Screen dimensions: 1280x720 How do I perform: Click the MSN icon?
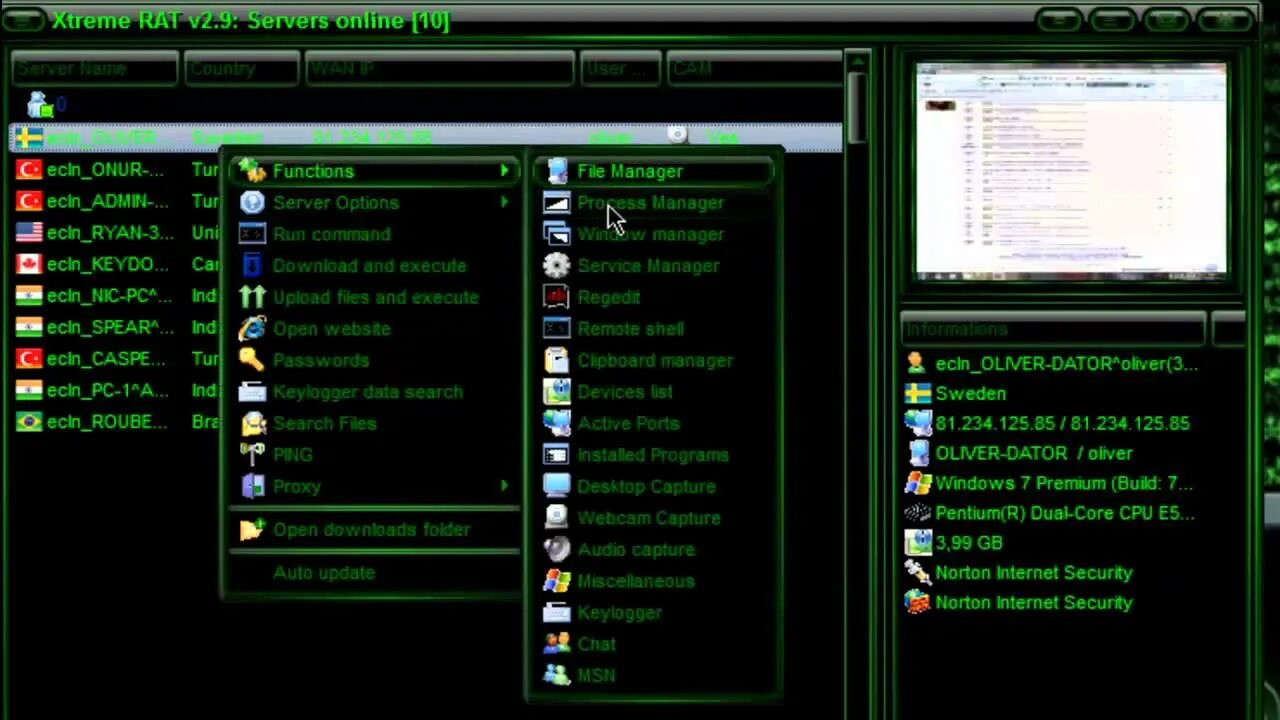tap(557, 675)
